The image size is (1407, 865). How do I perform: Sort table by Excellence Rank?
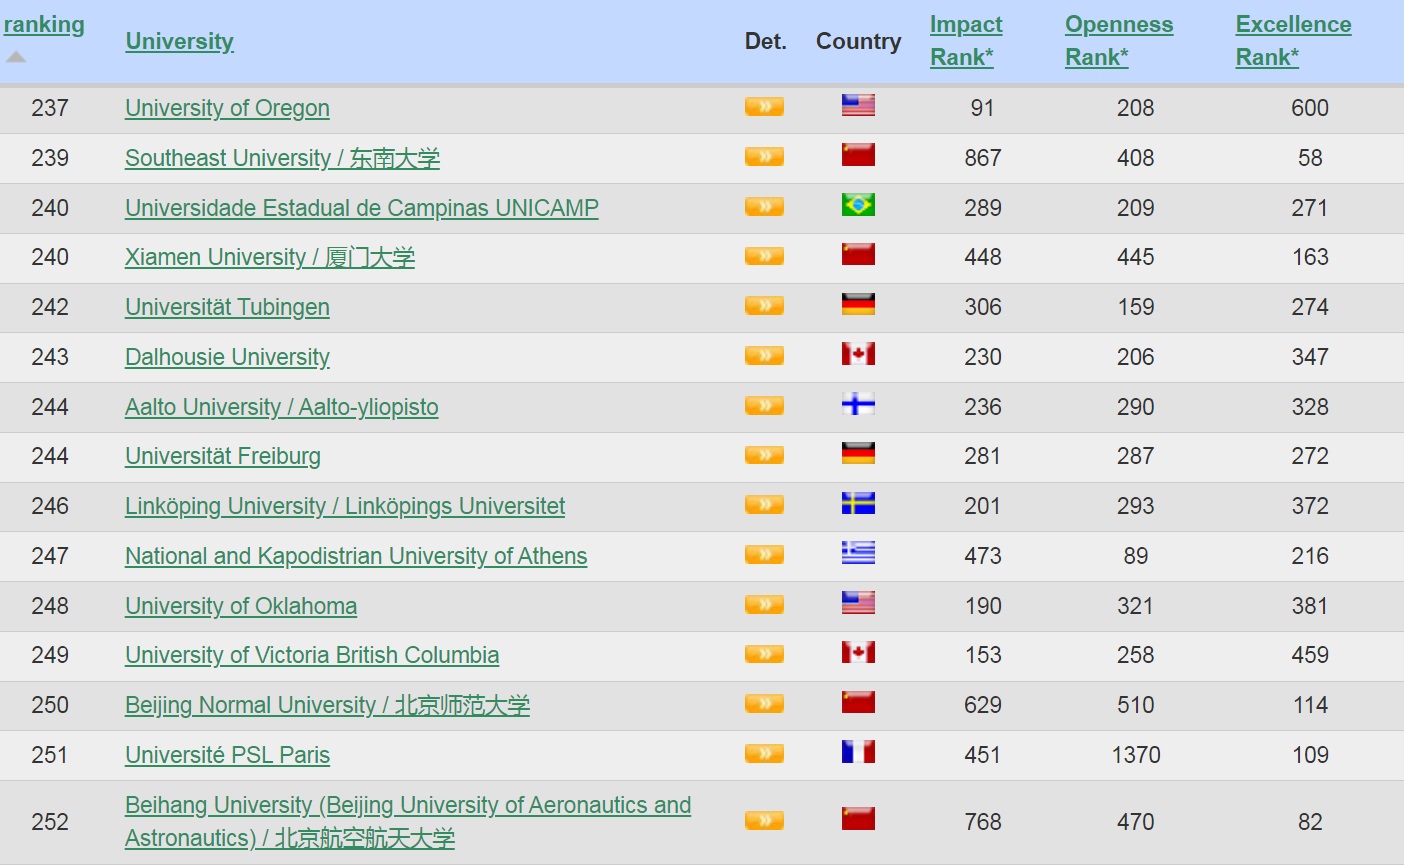(x=1292, y=40)
